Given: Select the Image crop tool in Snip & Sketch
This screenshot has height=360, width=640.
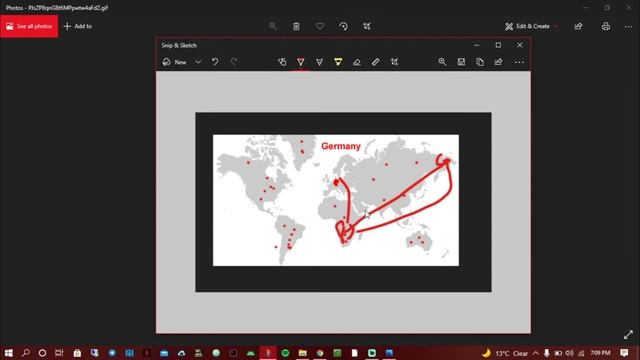Looking at the screenshot, I should pos(394,62).
